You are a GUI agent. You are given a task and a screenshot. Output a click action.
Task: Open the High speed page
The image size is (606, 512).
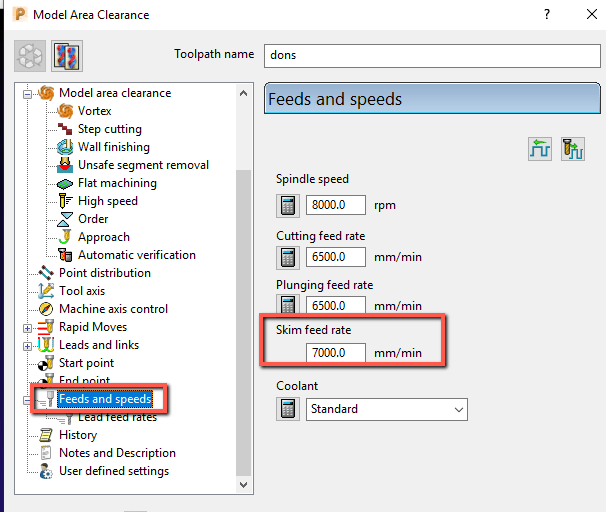(108, 201)
